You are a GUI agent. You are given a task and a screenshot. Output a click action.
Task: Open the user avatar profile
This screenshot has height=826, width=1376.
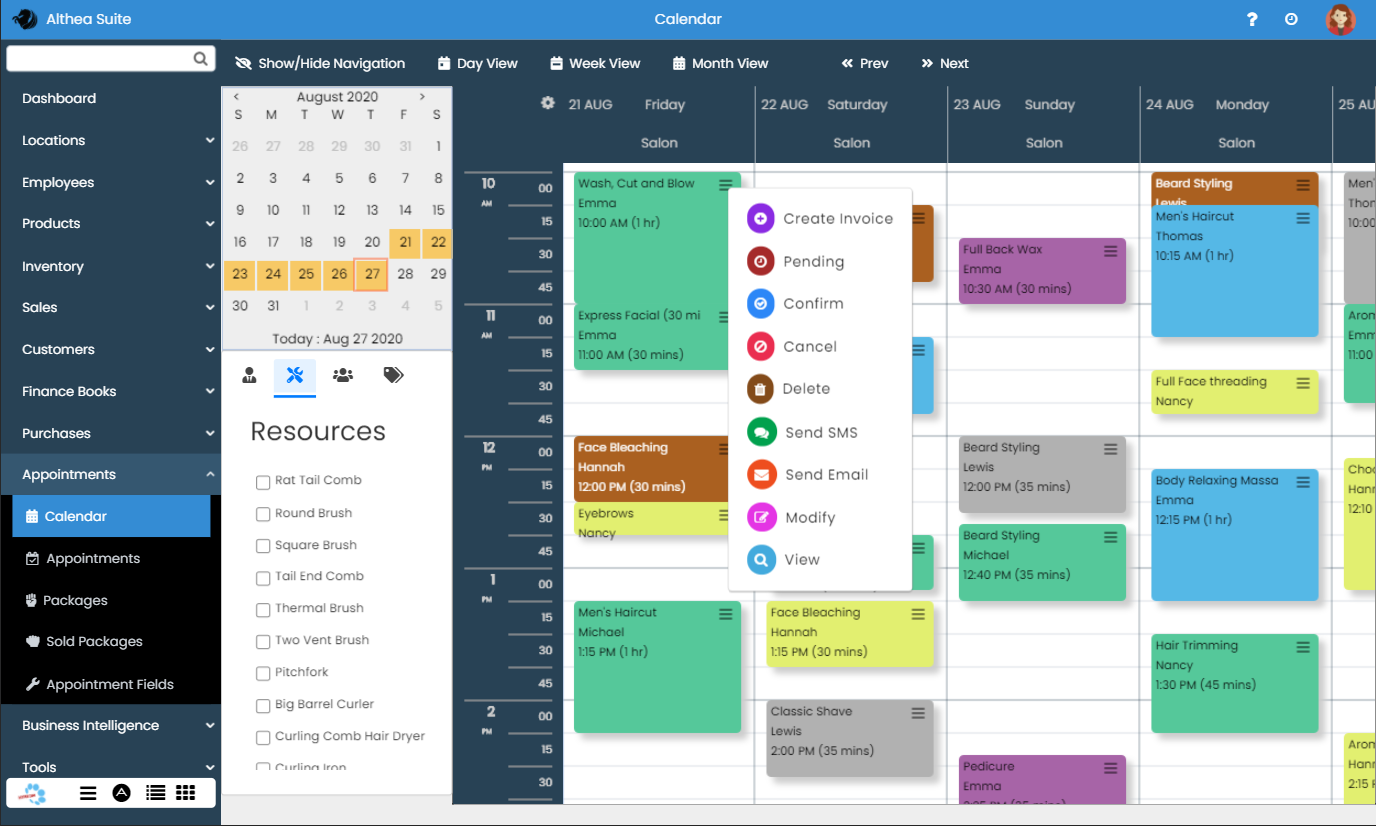pos(1340,19)
